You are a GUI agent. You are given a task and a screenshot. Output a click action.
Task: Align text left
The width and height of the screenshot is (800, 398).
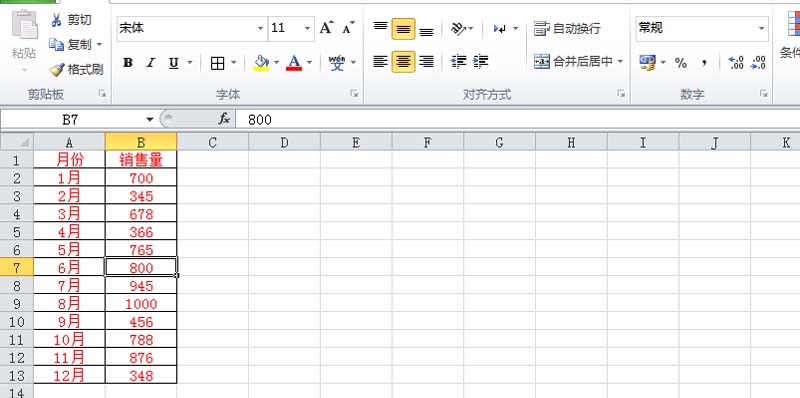[380, 62]
